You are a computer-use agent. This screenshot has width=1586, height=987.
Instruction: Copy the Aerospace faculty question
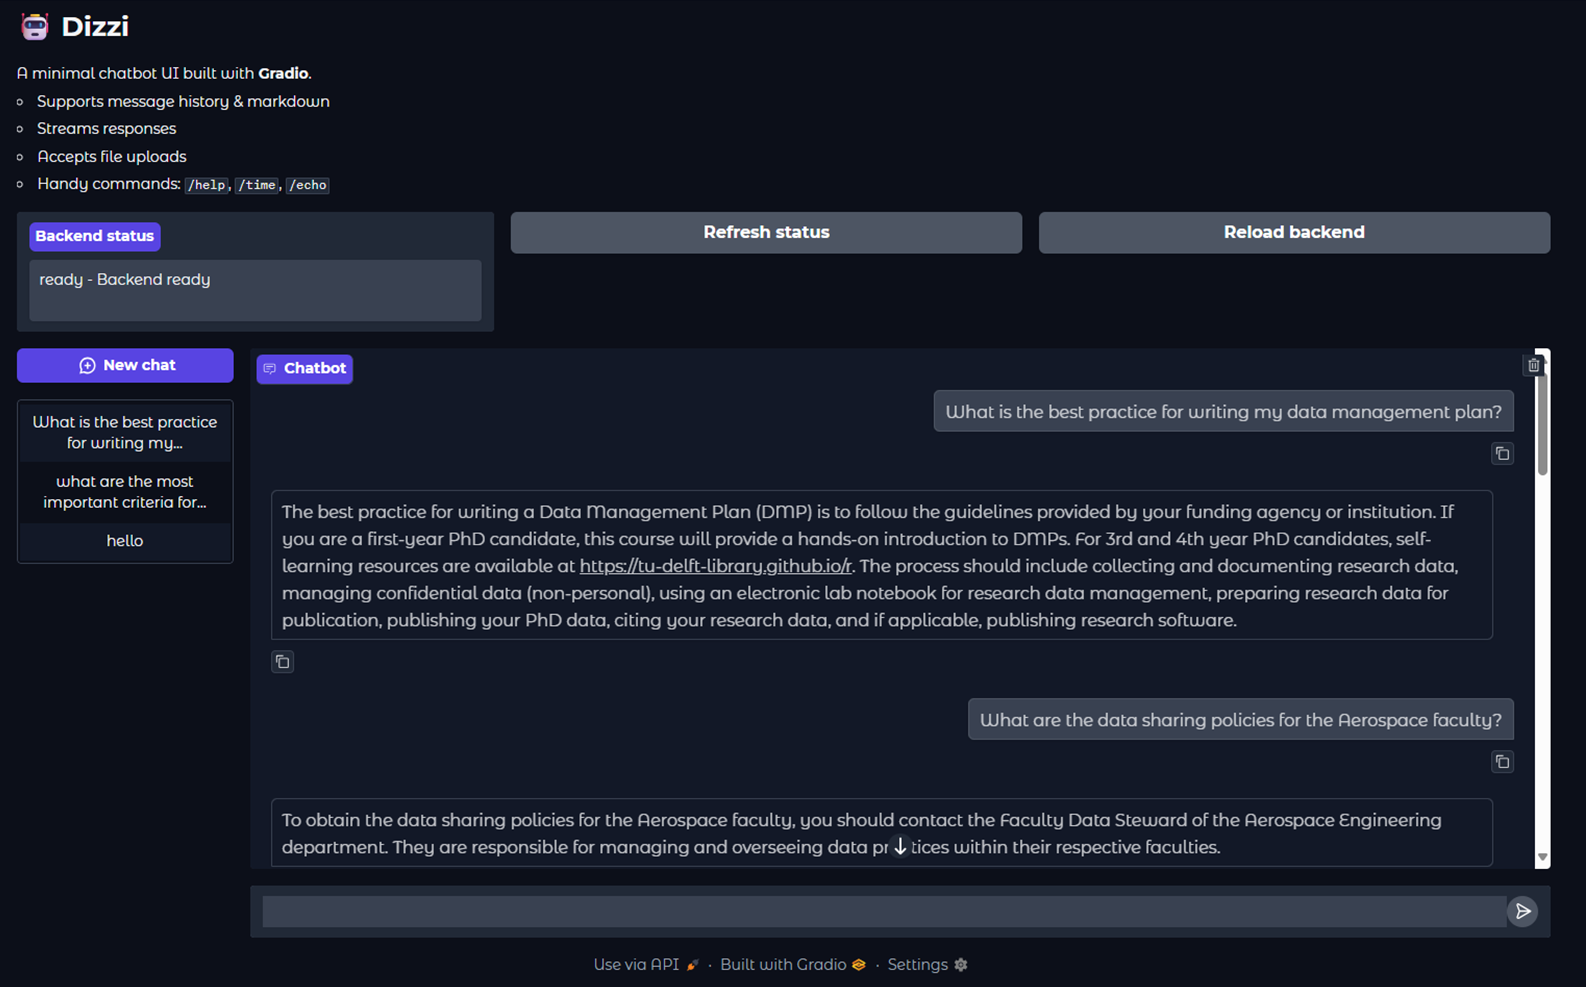(x=1502, y=762)
